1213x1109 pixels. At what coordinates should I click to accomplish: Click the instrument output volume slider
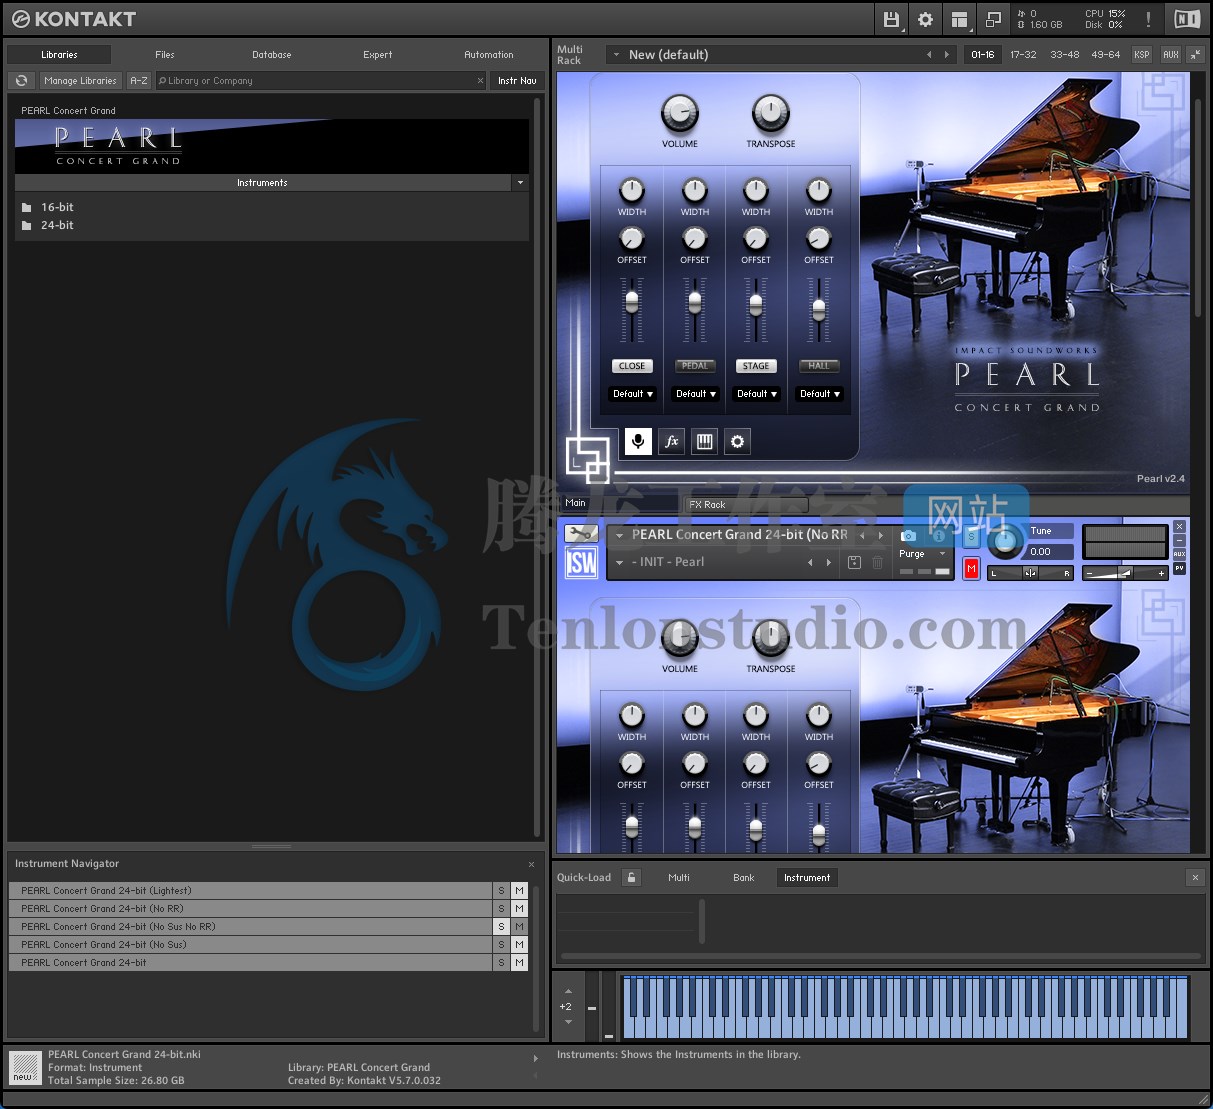point(1125,573)
